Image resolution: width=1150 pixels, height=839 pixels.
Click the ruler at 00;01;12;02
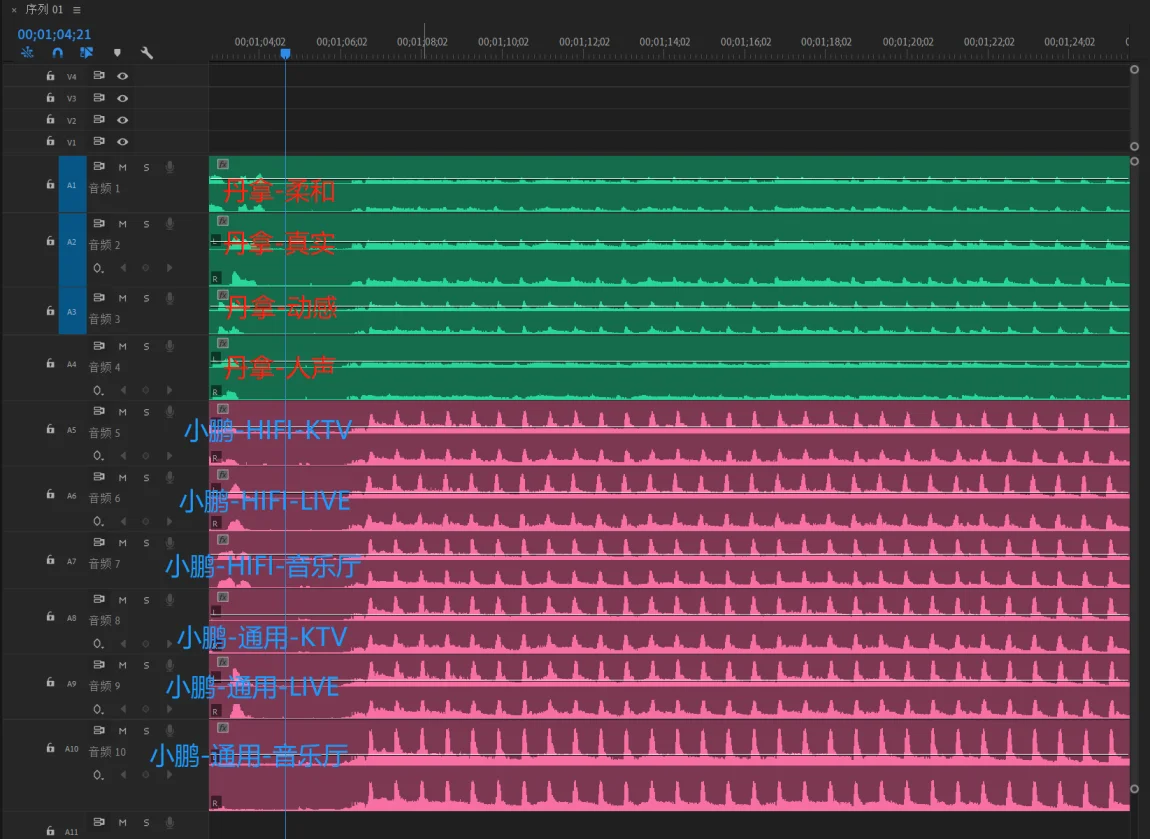pos(583,50)
